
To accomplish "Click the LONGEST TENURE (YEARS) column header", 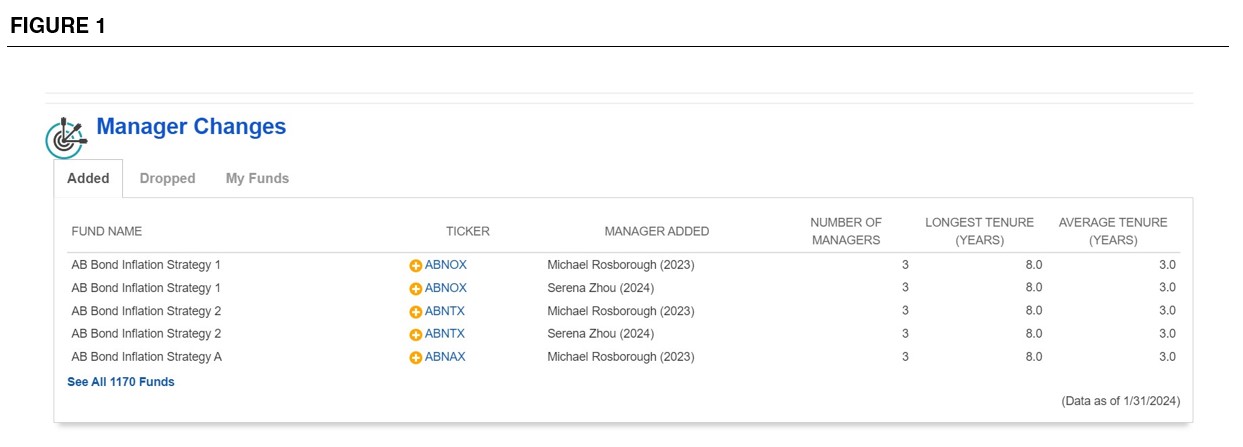I will pos(980,231).
